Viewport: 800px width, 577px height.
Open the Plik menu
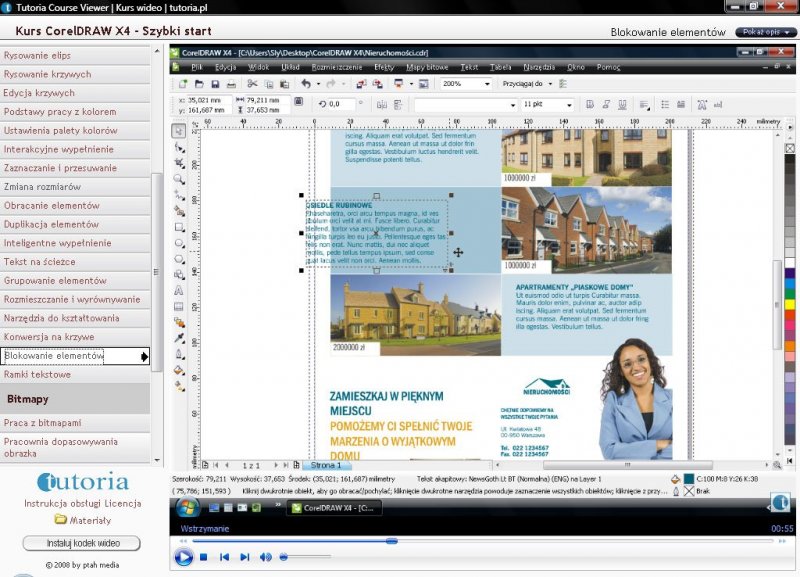(x=196, y=67)
